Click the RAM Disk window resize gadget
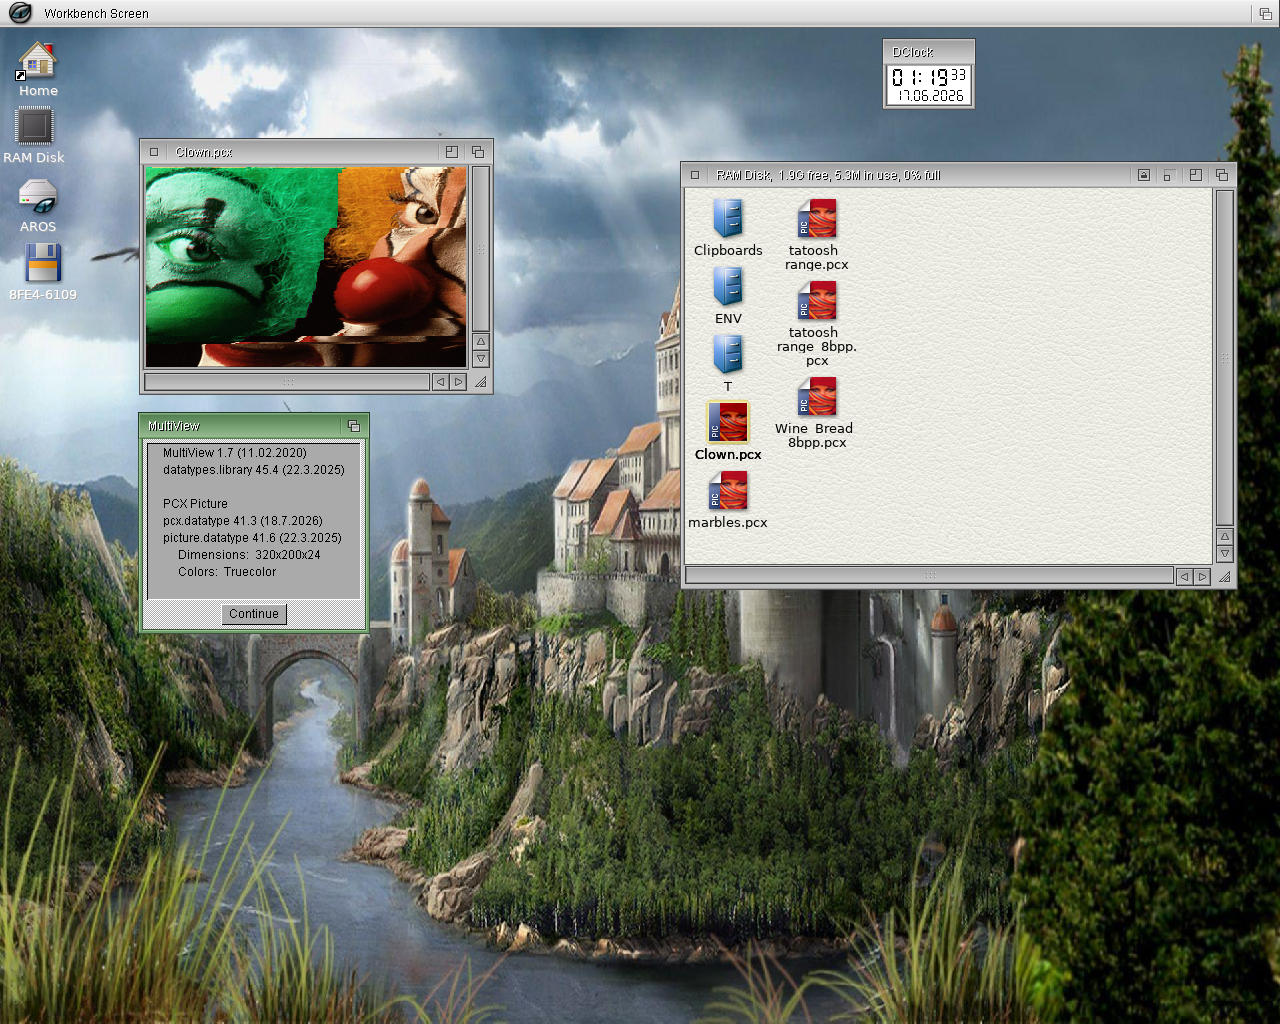Viewport: 1280px width, 1024px height. pyautogui.click(x=1225, y=576)
